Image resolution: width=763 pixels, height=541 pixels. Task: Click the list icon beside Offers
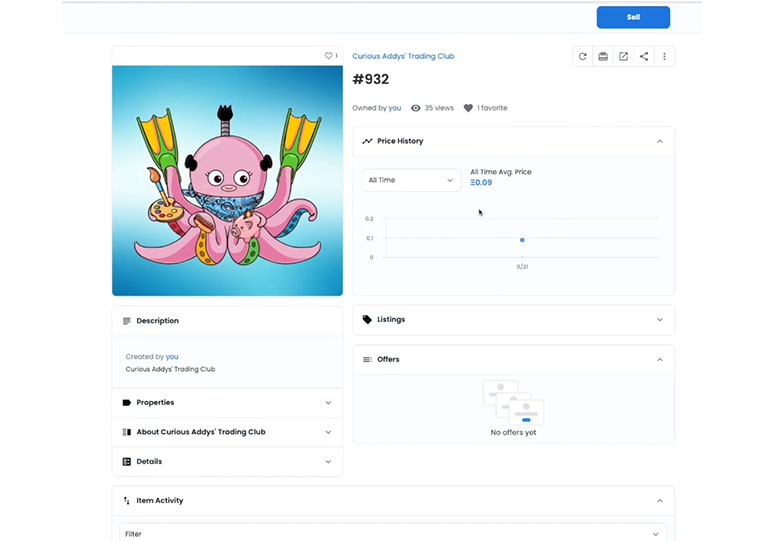[367, 360]
